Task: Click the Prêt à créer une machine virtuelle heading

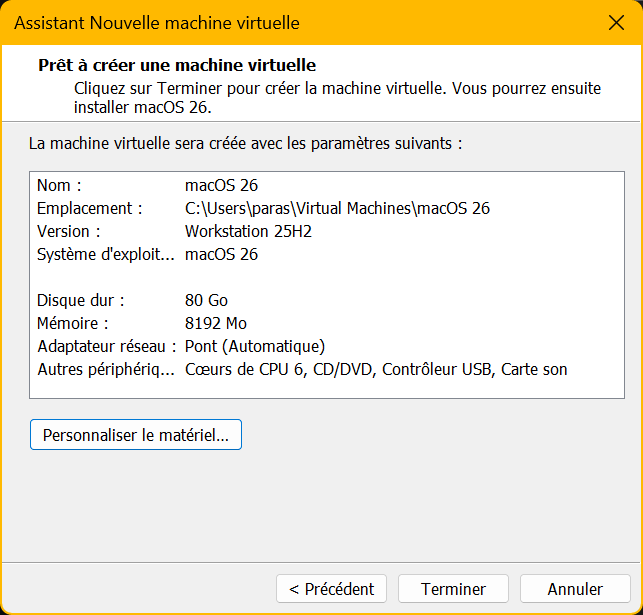Action: click(x=177, y=66)
